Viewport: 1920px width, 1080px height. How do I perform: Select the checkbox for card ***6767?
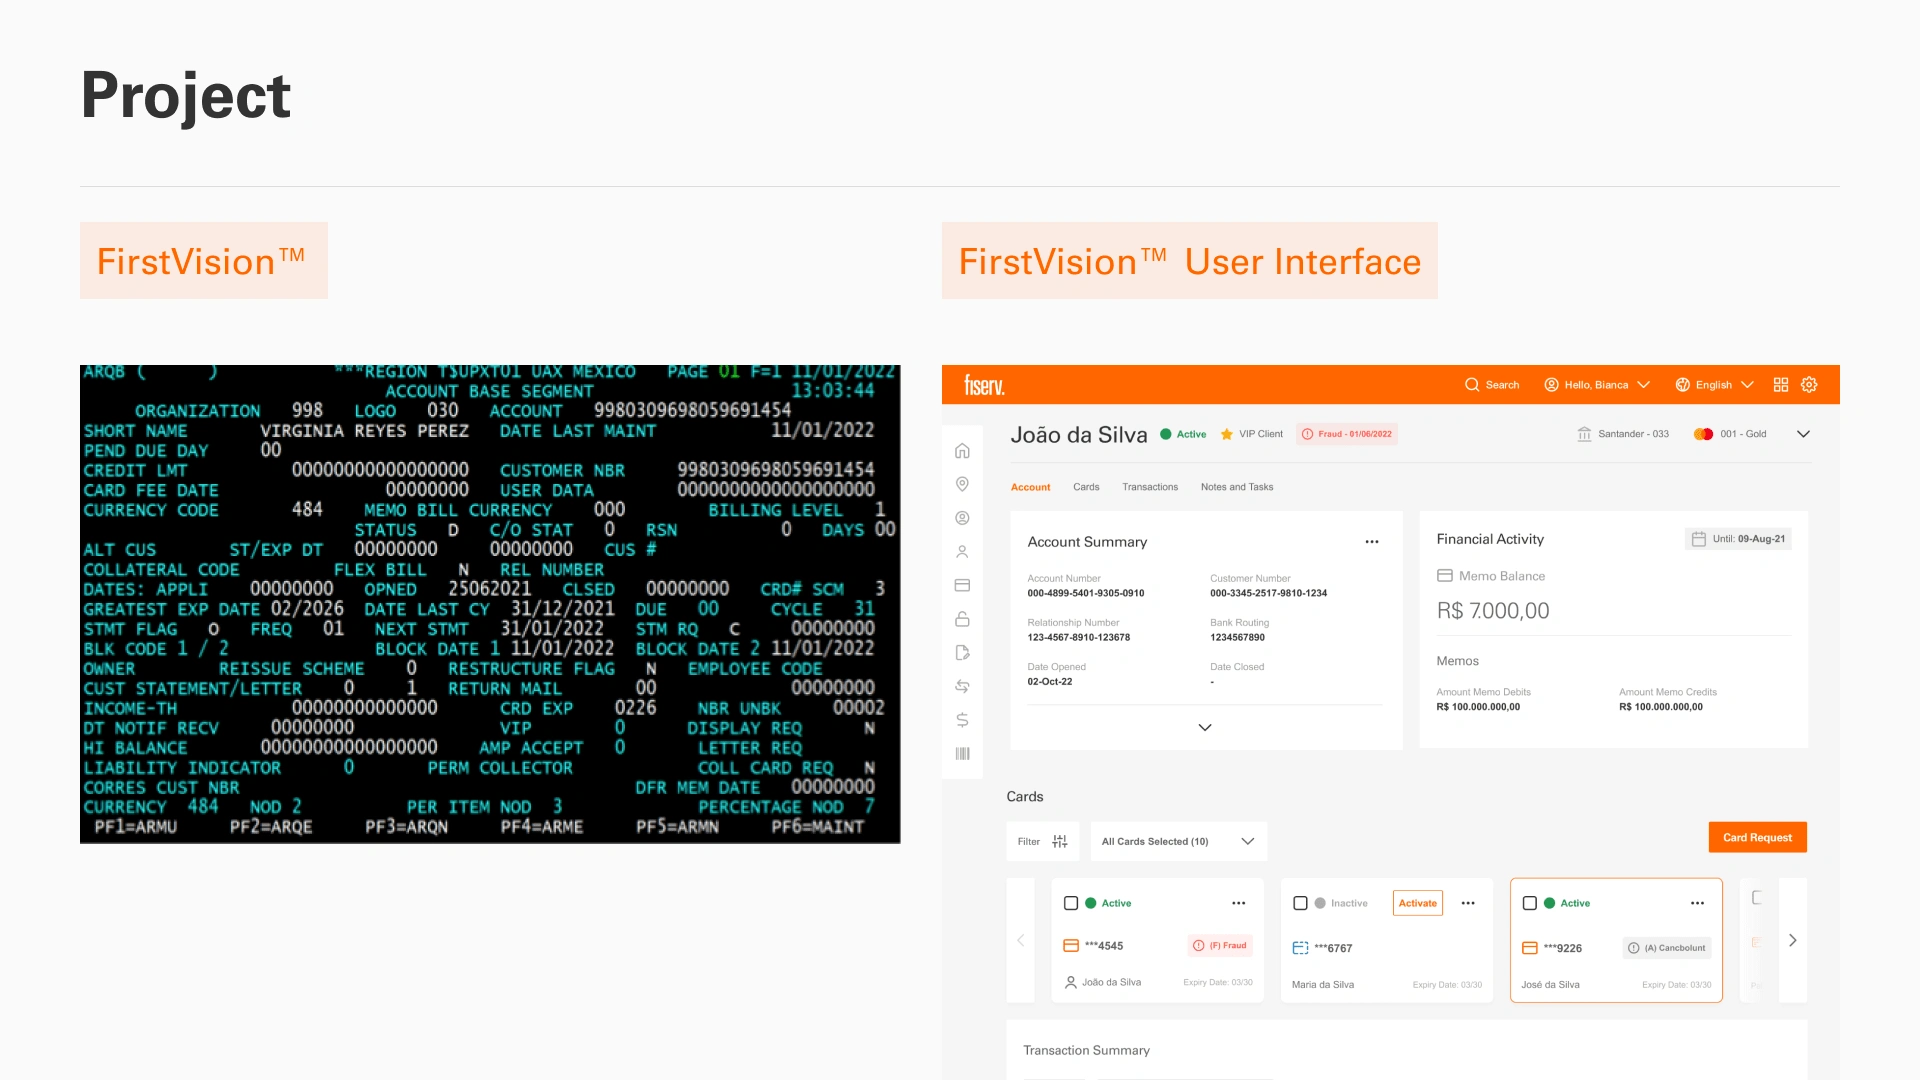1300,903
